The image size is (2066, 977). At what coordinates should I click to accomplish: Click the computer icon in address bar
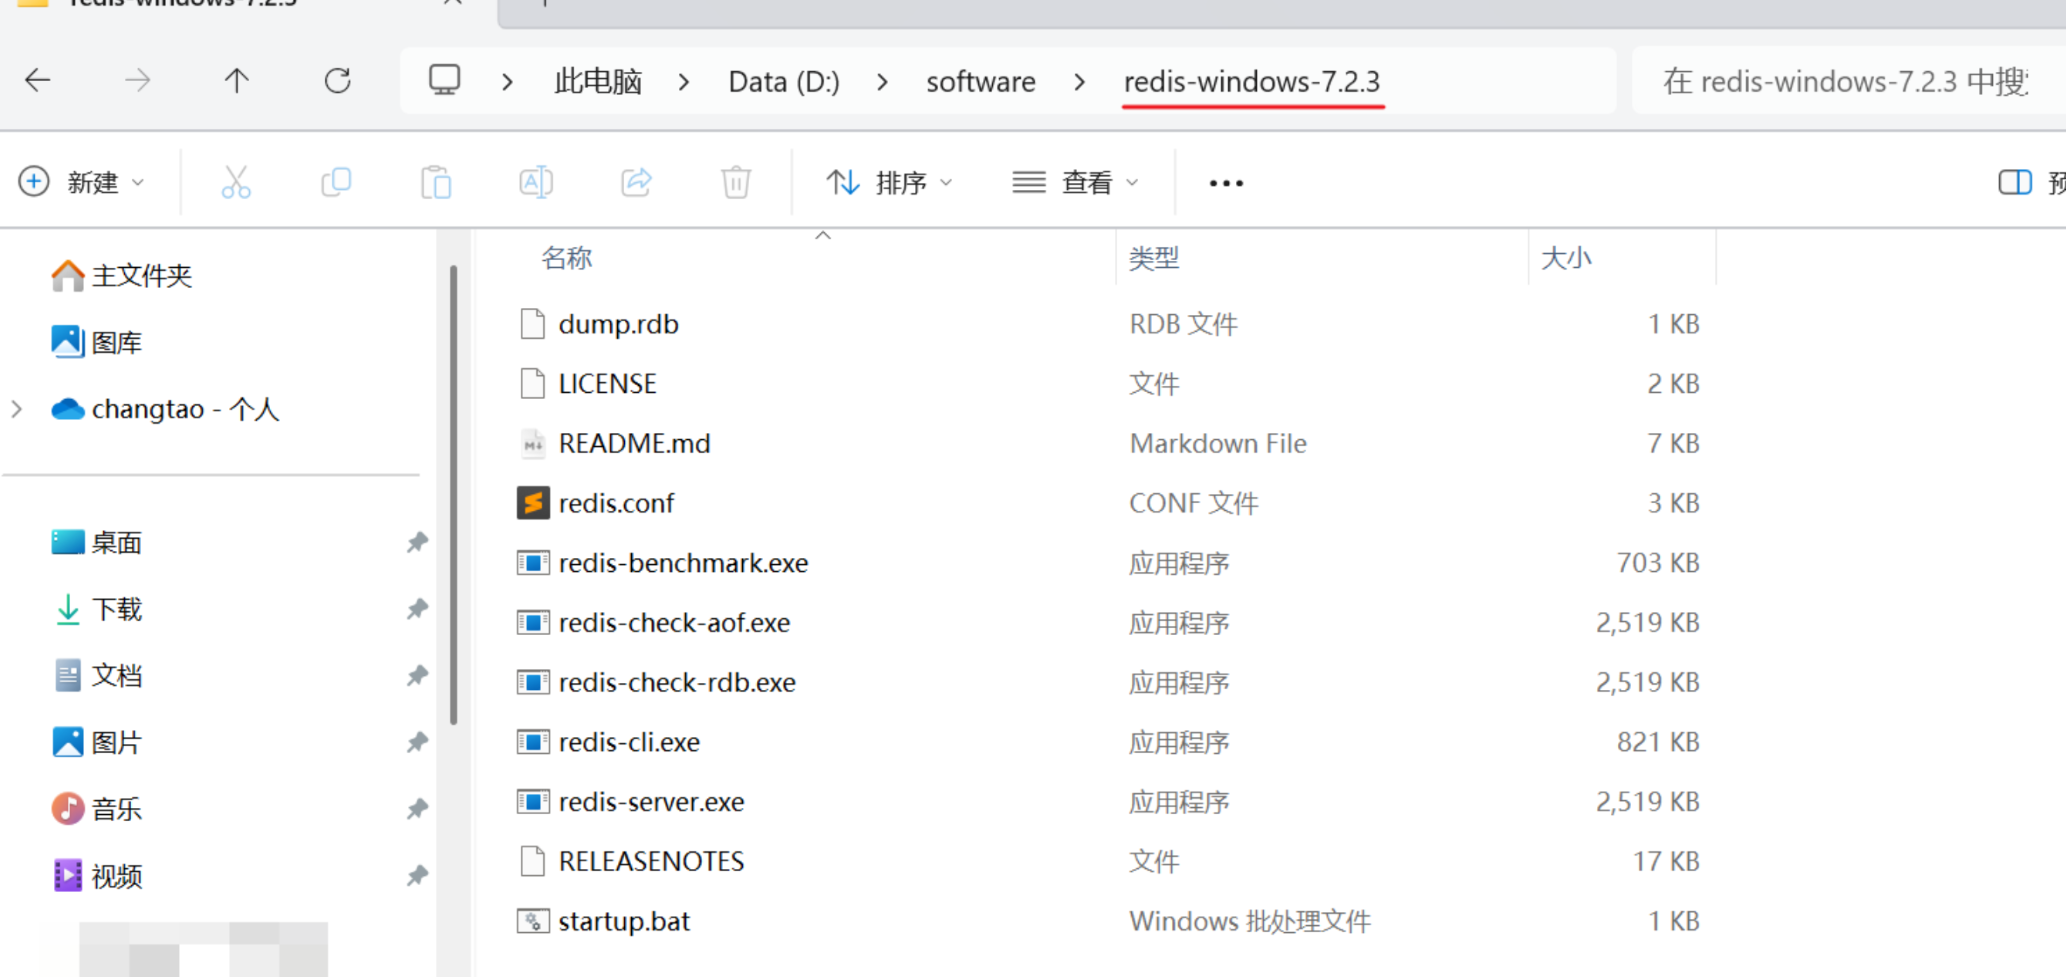click(445, 80)
